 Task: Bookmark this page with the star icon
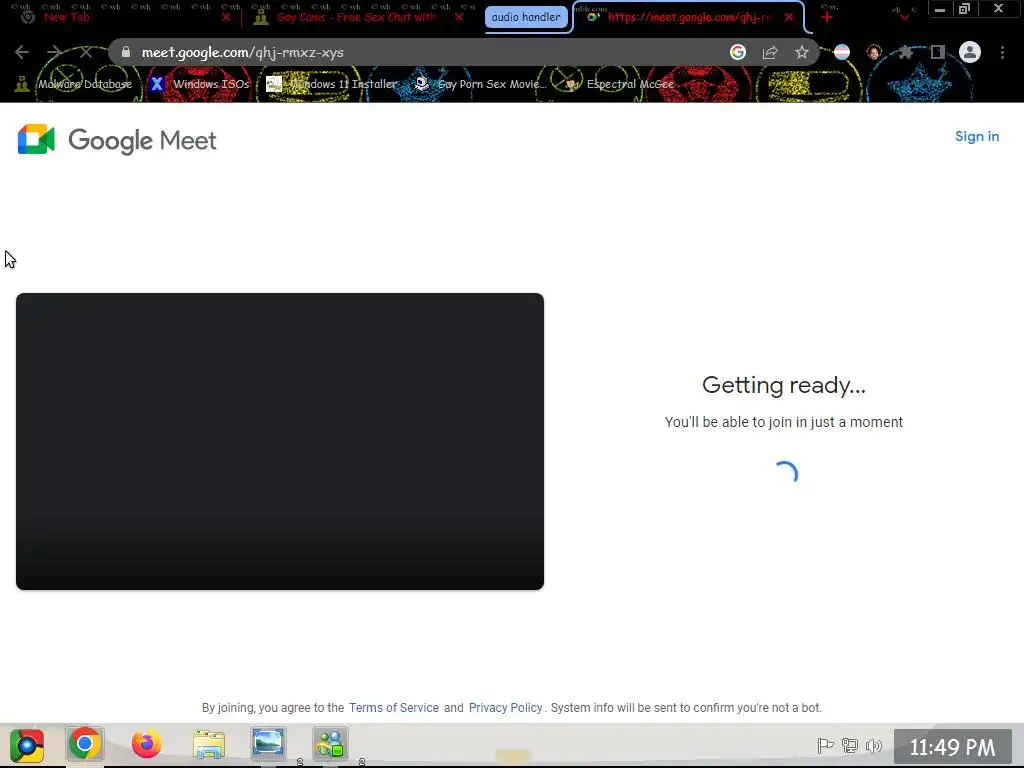click(802, 52)
